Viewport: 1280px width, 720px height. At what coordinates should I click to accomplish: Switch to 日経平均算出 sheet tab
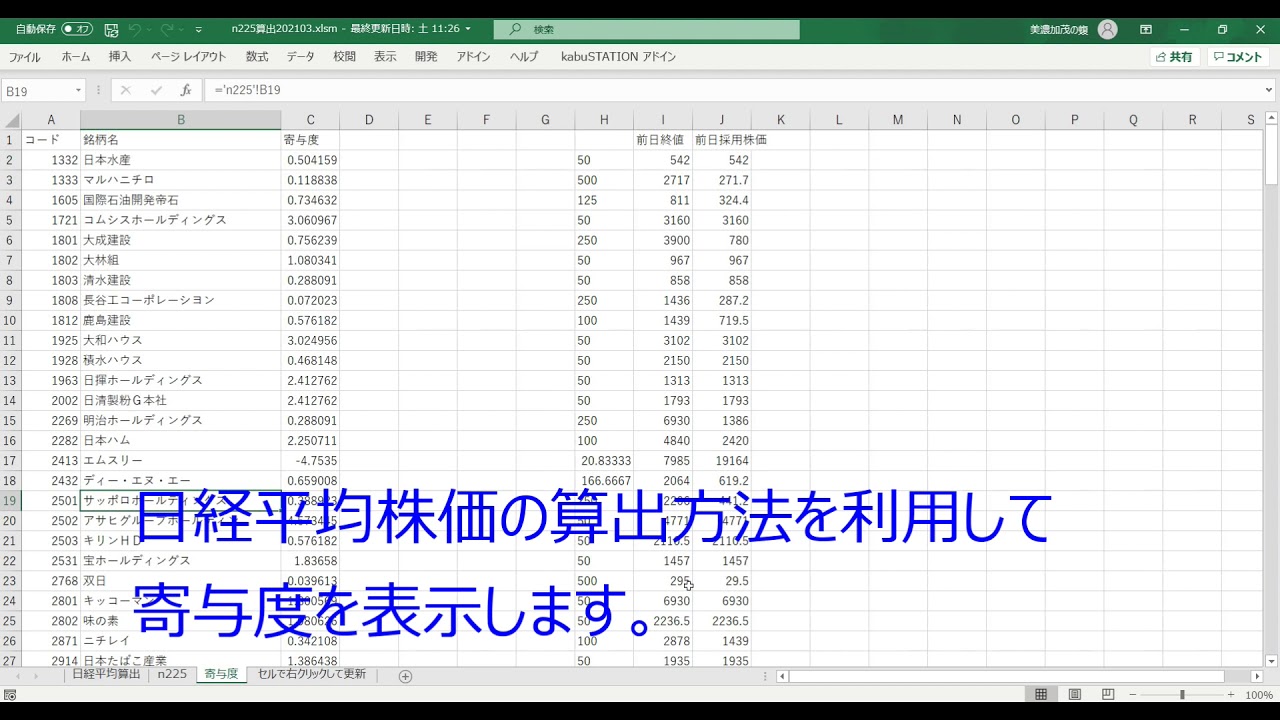[x=106, y=675]
